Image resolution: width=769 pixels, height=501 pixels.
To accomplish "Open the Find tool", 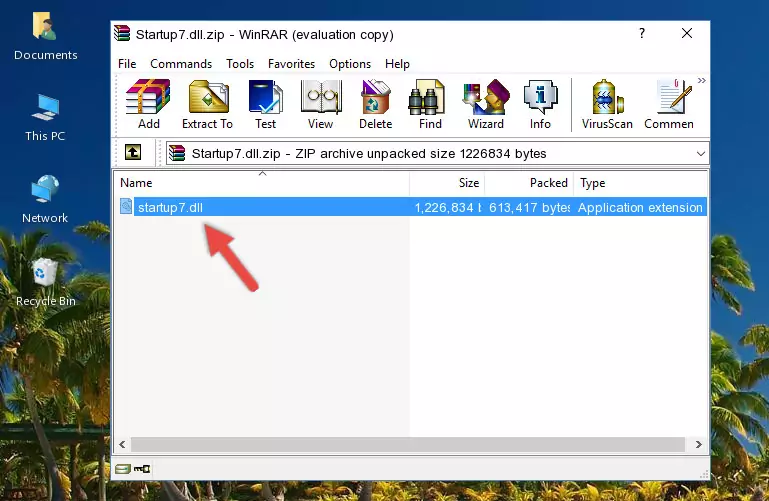I will point(430,104).
